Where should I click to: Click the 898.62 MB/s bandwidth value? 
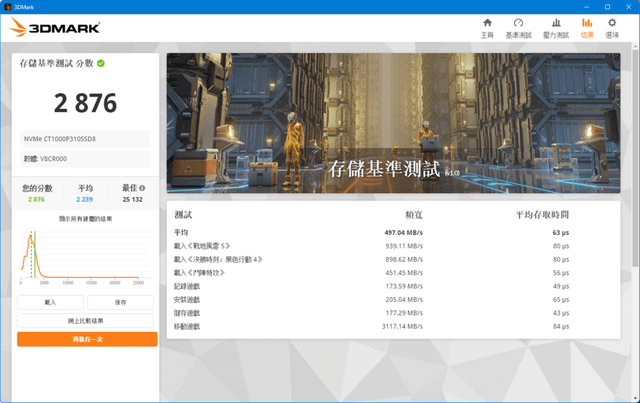click(x=404, y=259)
